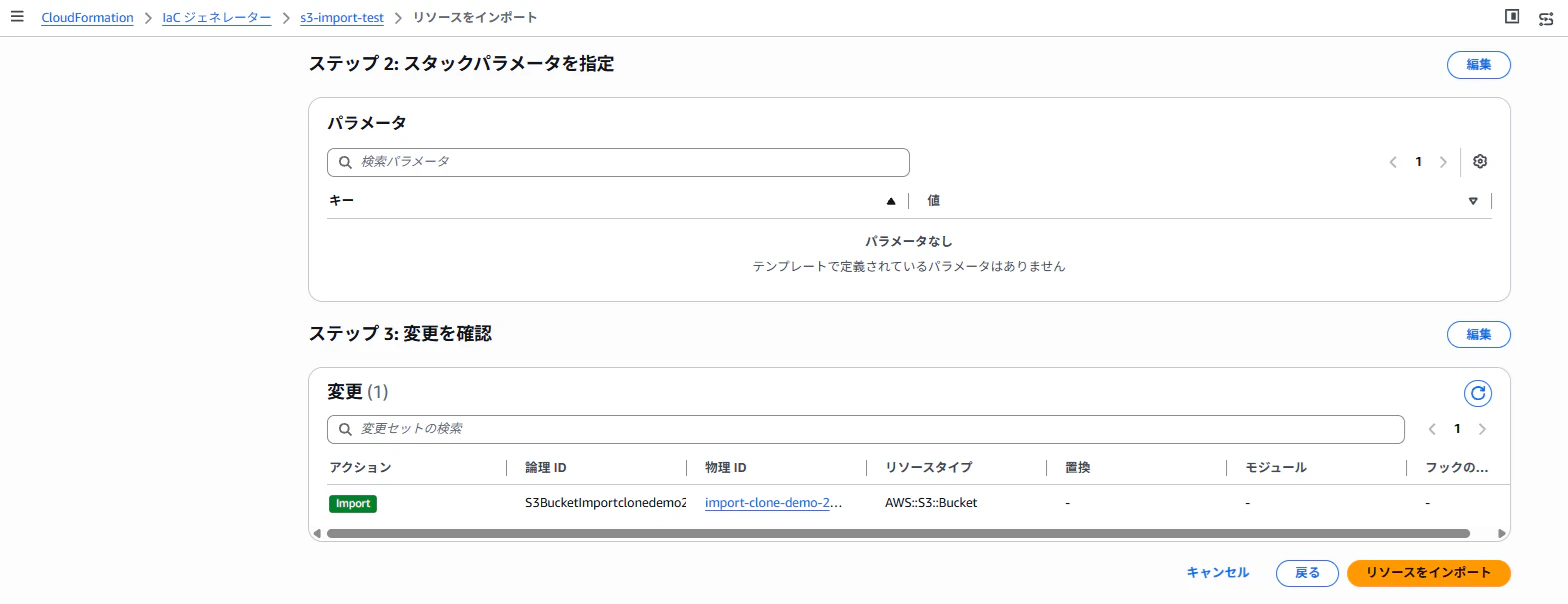Click right arrow of horizontal scrollbar
This screenshot has width=1568, height=604.
[1501, 534]
